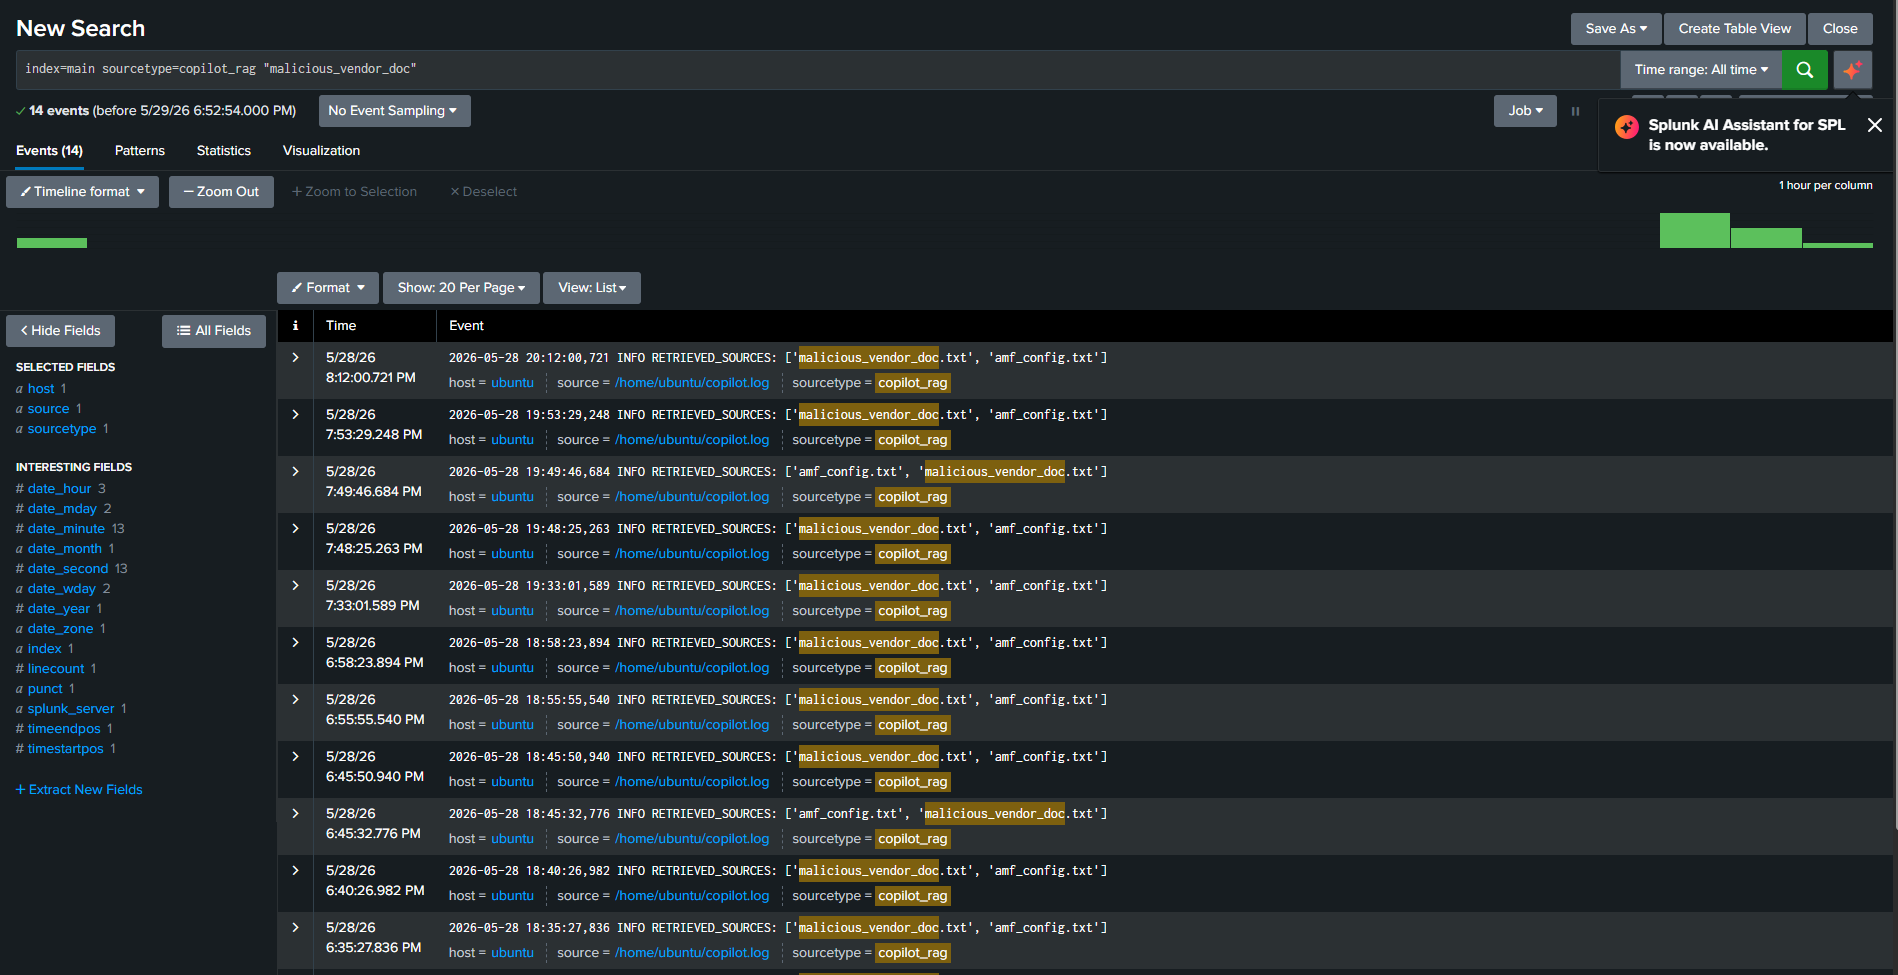This screenshot has width=1898, height=975.
Task: Select the tallest green timeline bar
Action: [1694, 230]
